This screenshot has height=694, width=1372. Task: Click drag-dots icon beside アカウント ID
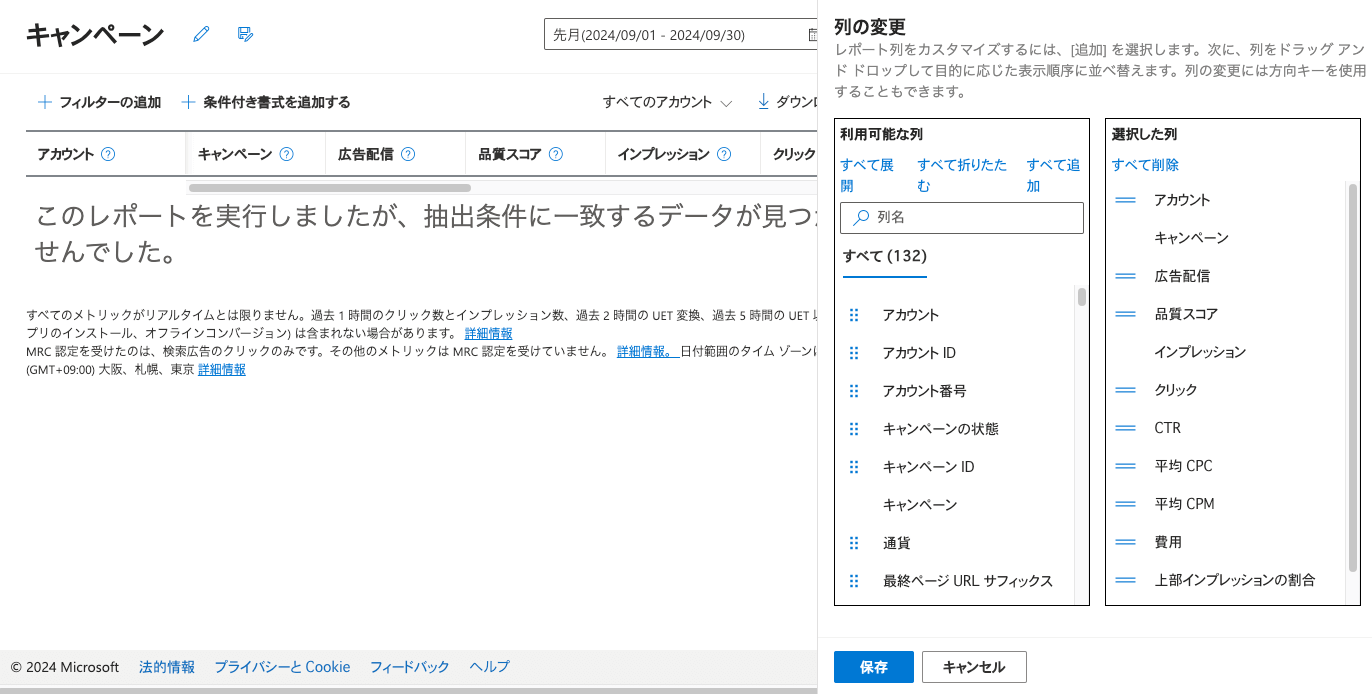tap(854, 353)
